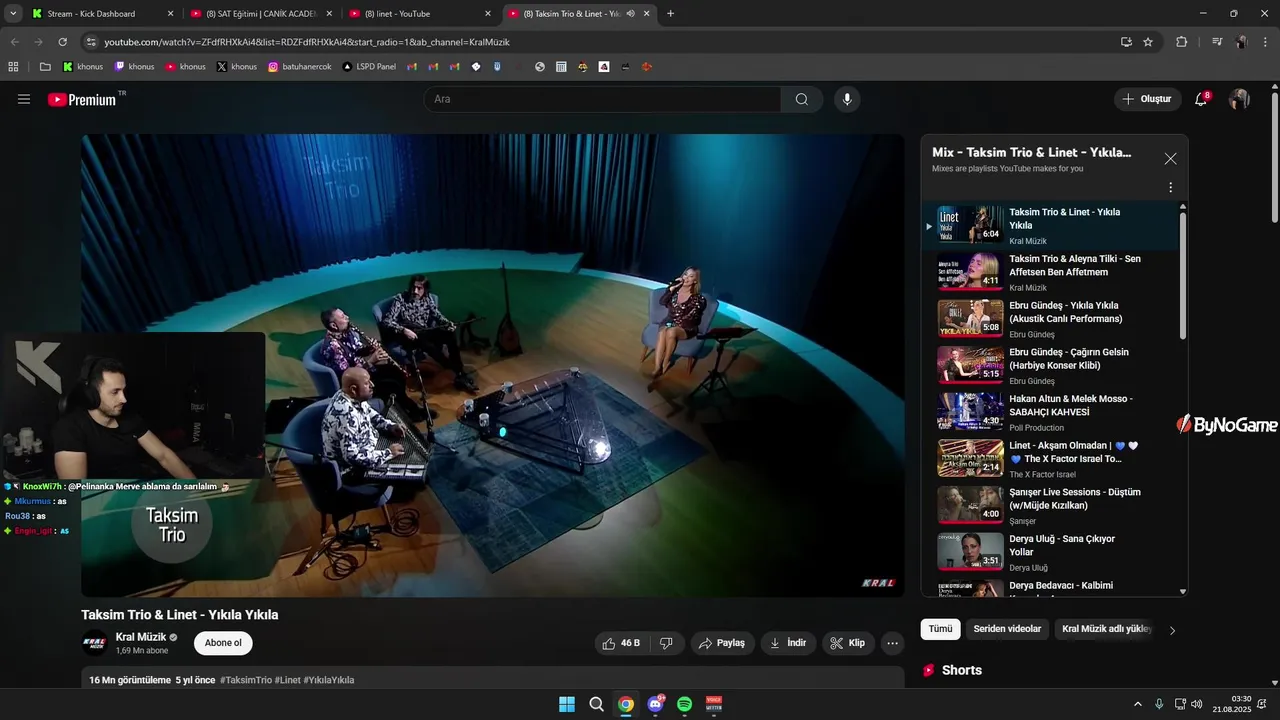Create a clip with Klip button
Screen dimensions: 1280x720
click(848, 643)
